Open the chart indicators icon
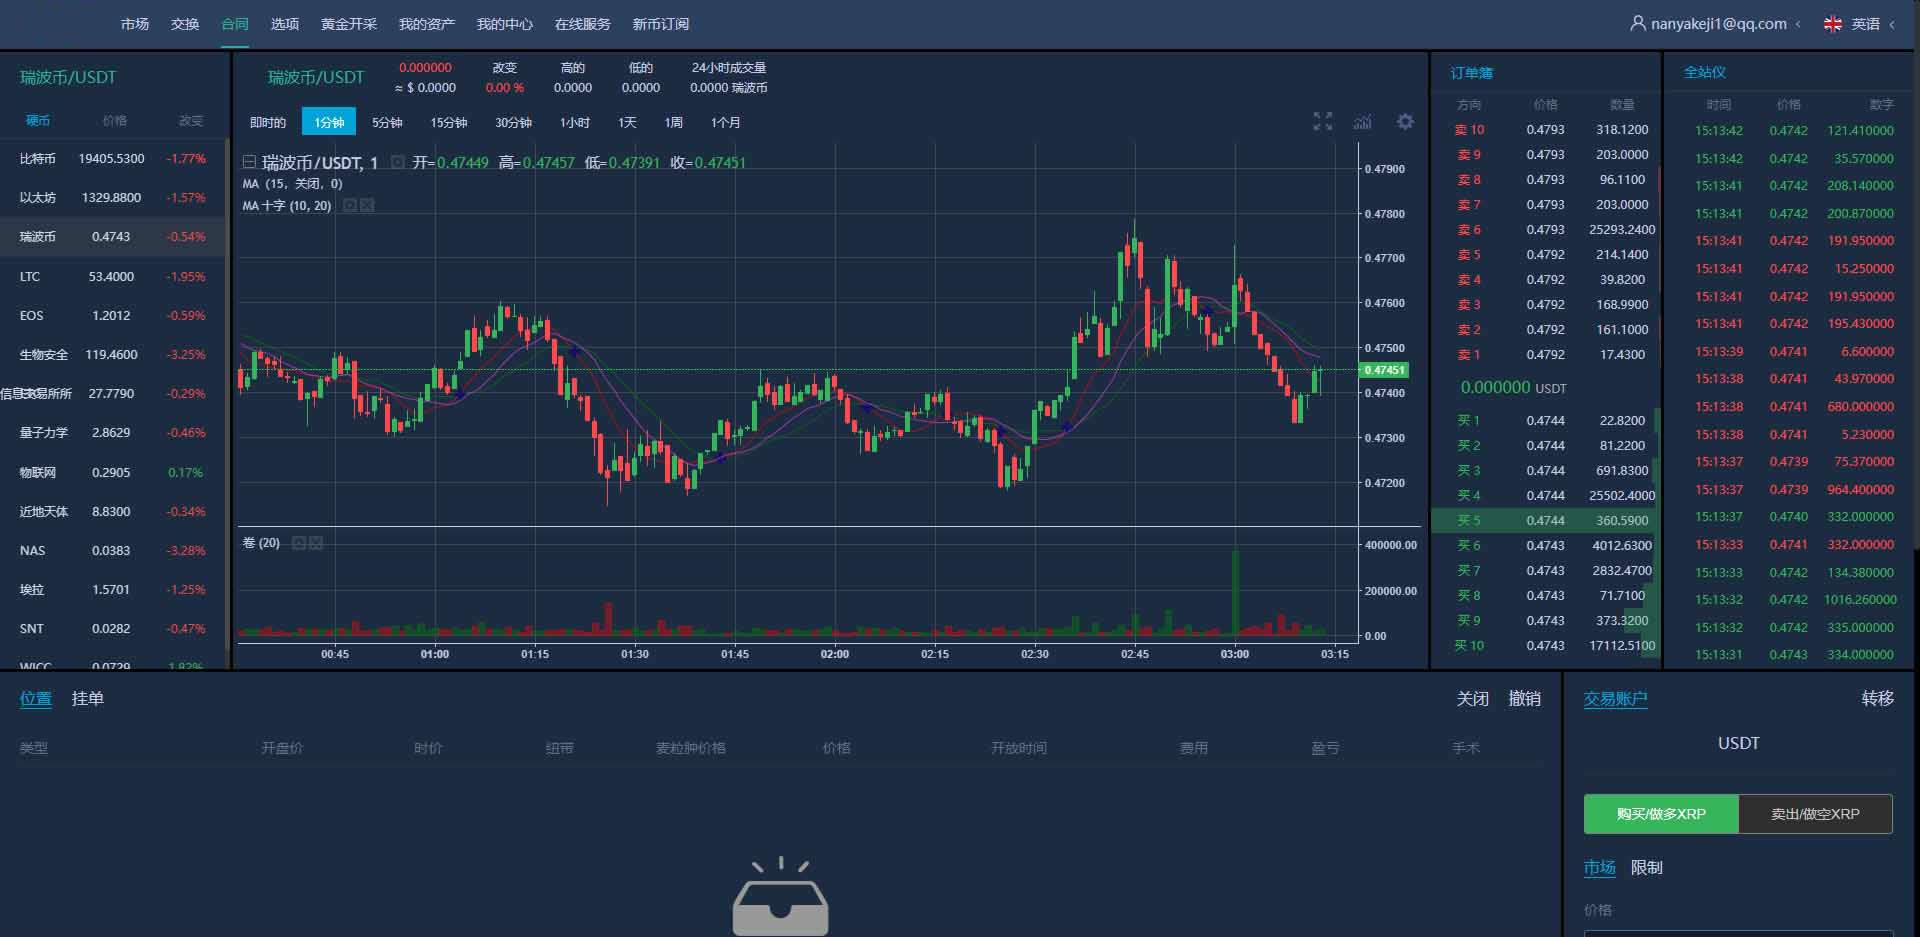 pyautogui.click(x=1362, y=122)
